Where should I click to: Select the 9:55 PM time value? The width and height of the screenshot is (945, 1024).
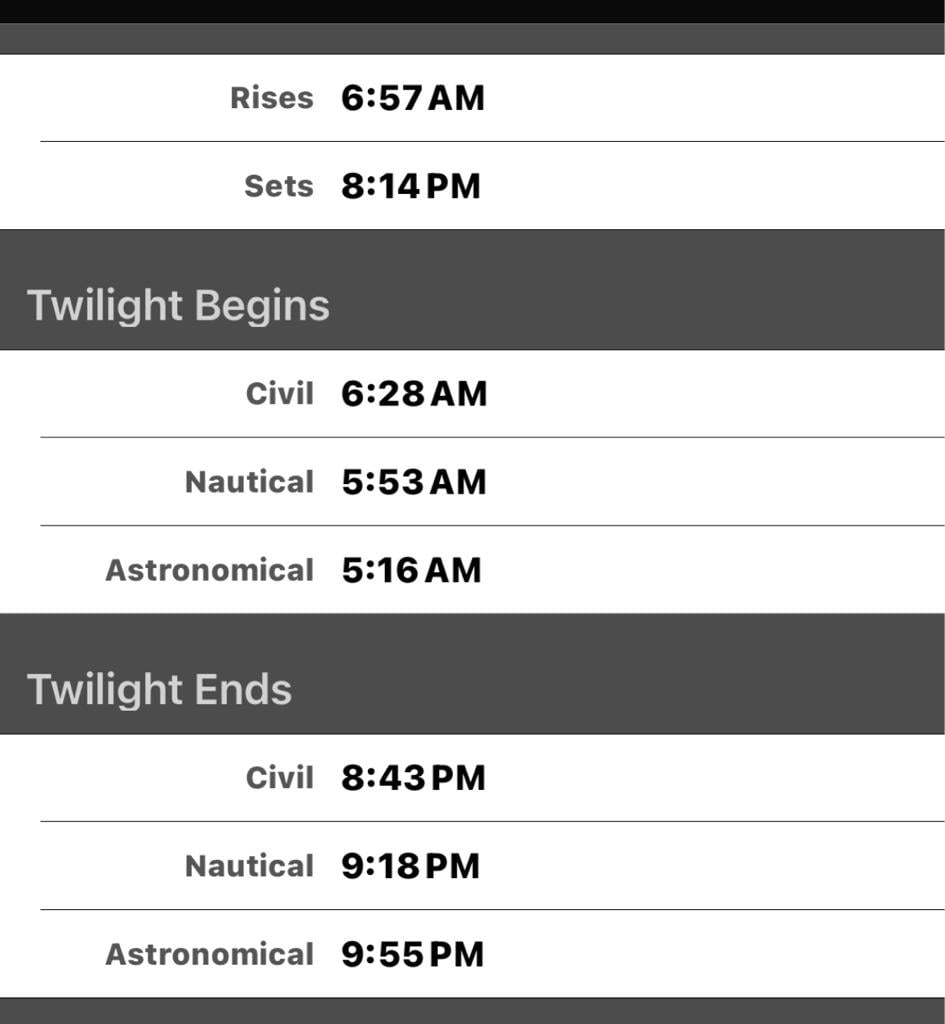click(x=413, y=954)
